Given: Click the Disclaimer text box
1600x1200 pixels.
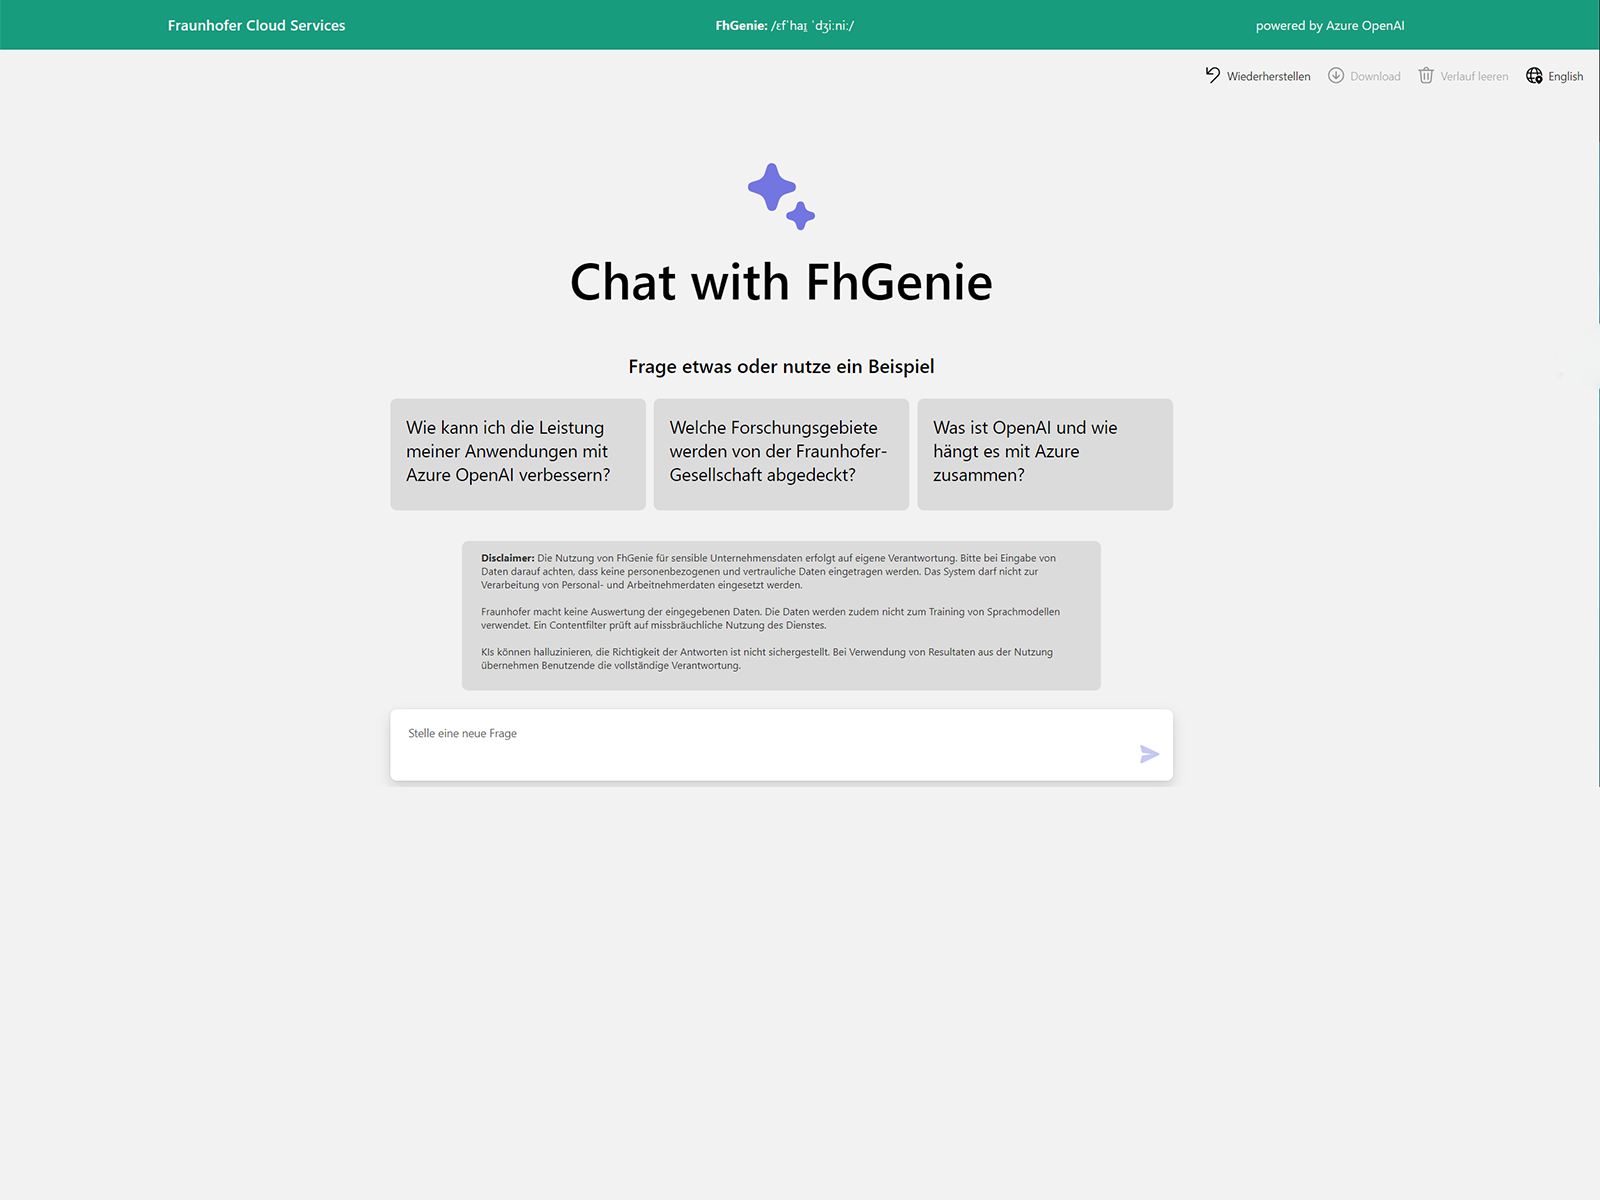Looking at the screenshot, I should pos(781,615).
